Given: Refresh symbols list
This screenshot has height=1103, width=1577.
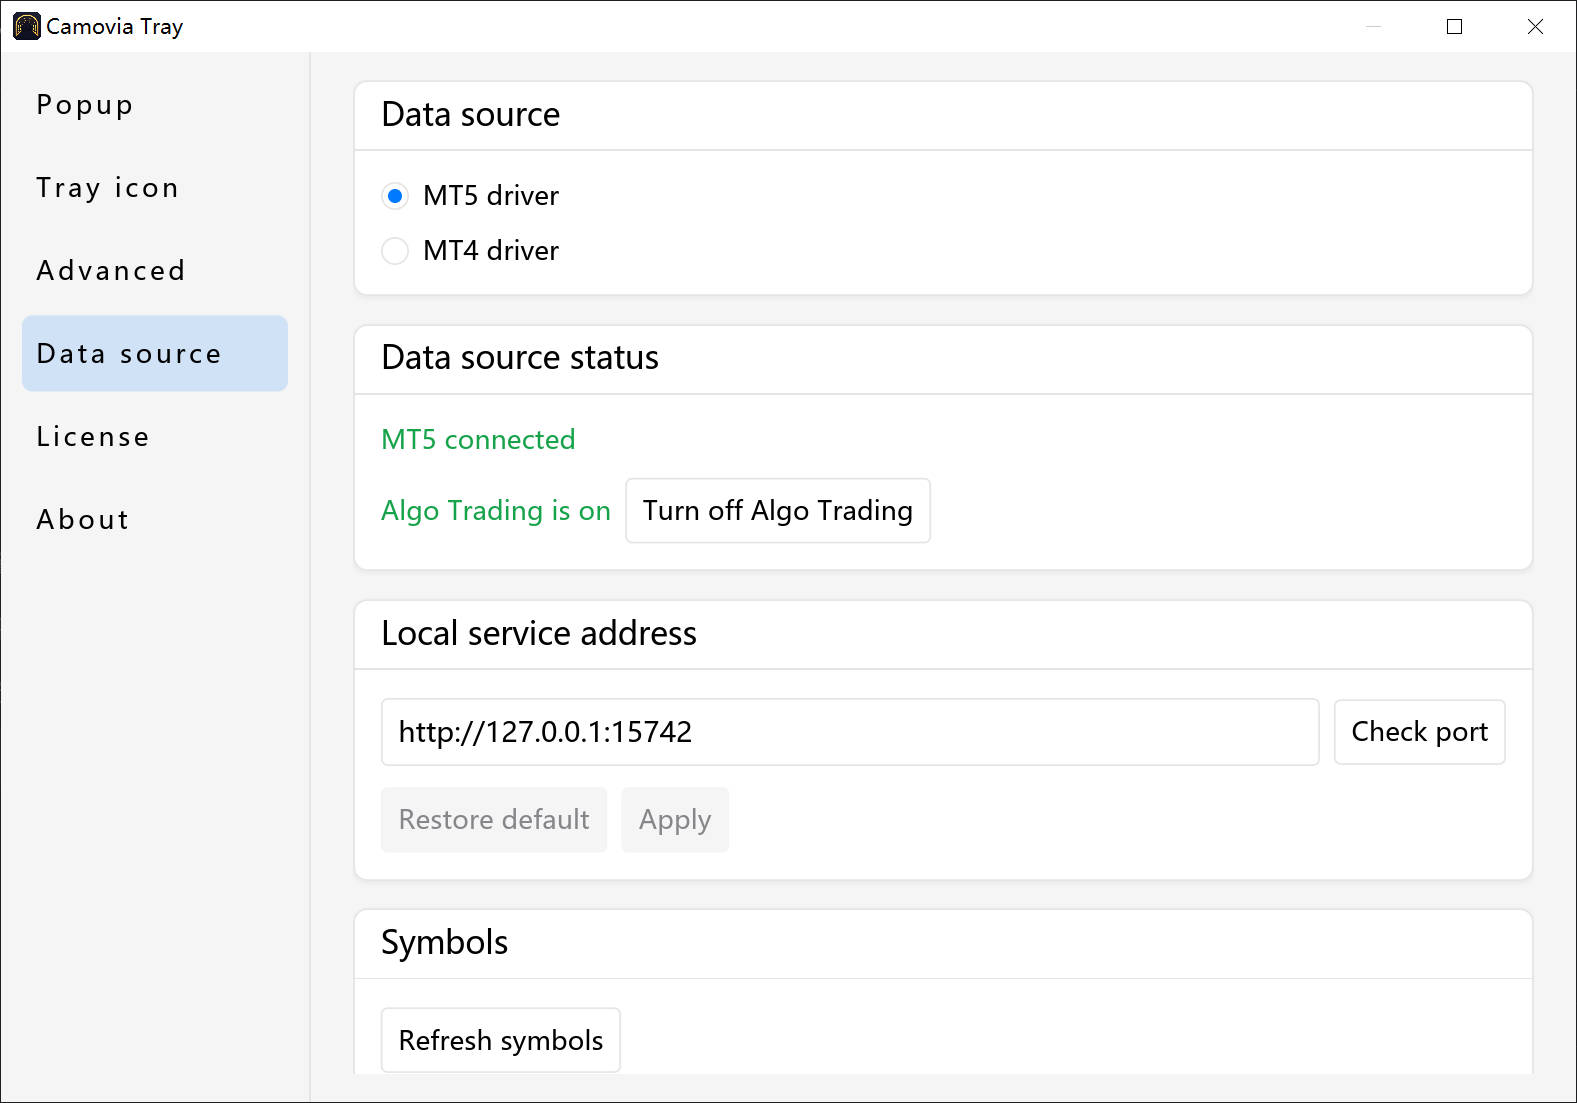Looking at the screenshot, I should (x=501, y=1040).
